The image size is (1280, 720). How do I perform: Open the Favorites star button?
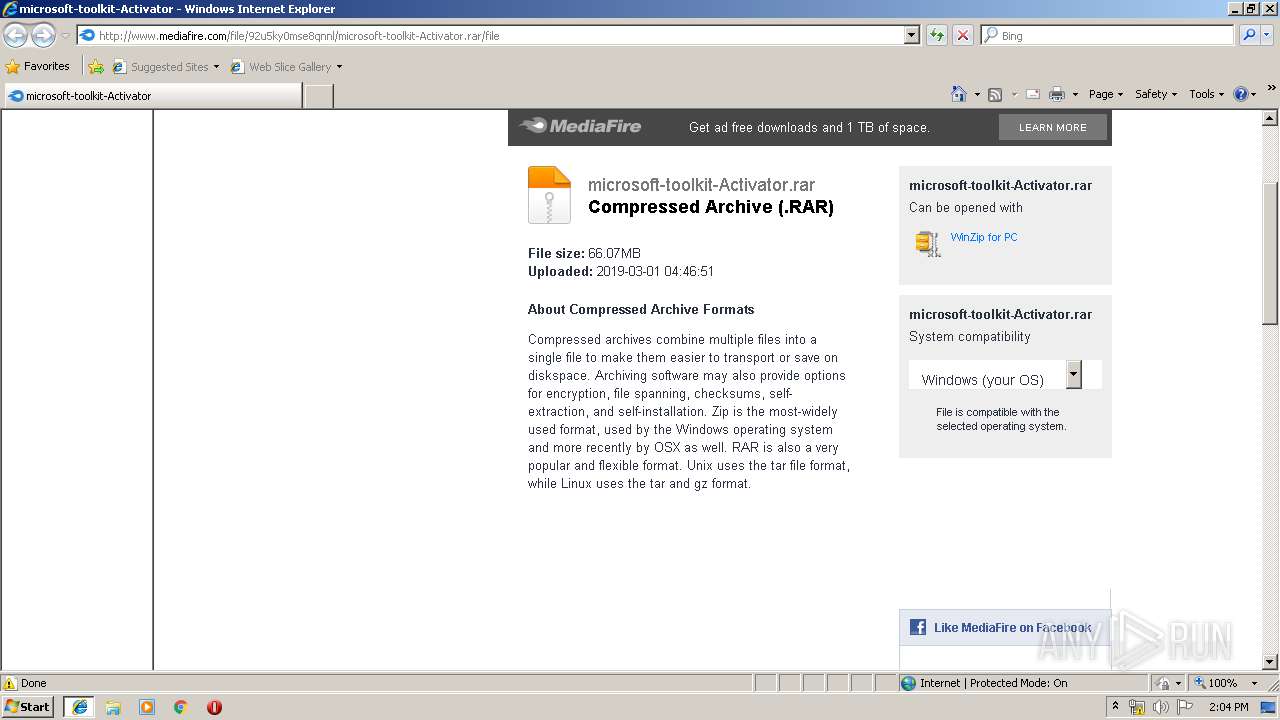(38, 67)
